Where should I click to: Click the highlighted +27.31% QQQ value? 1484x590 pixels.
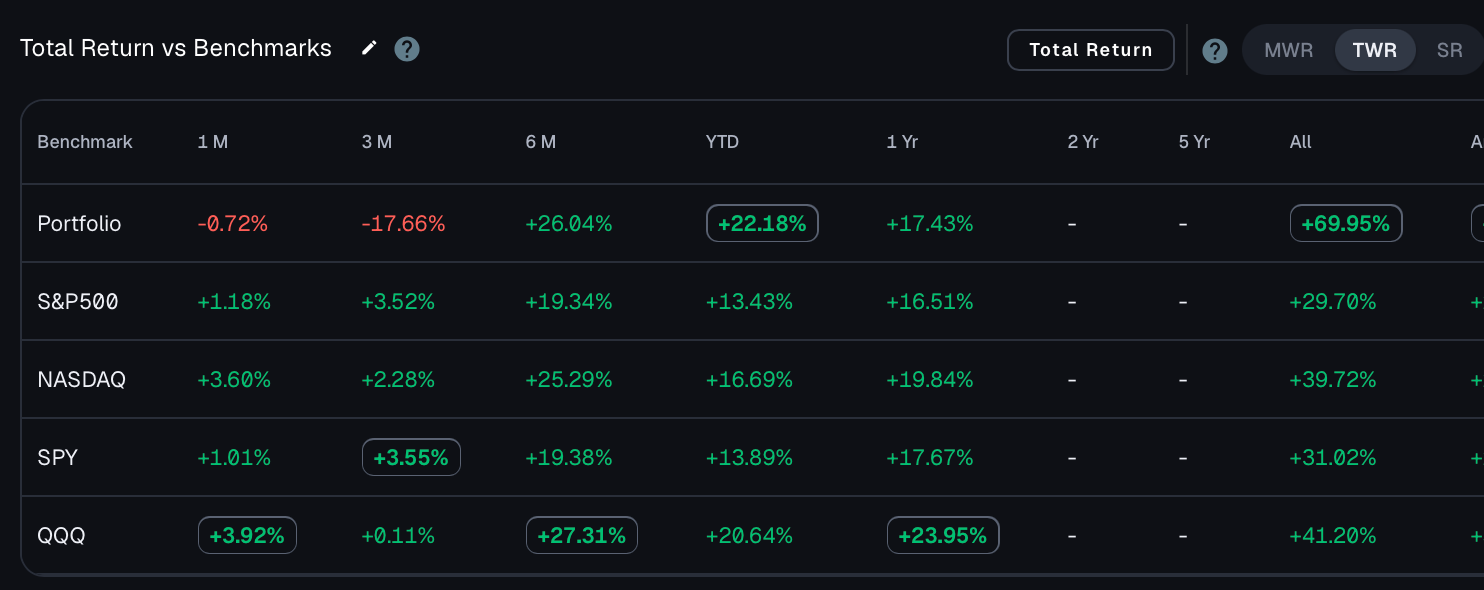(582, 536)
